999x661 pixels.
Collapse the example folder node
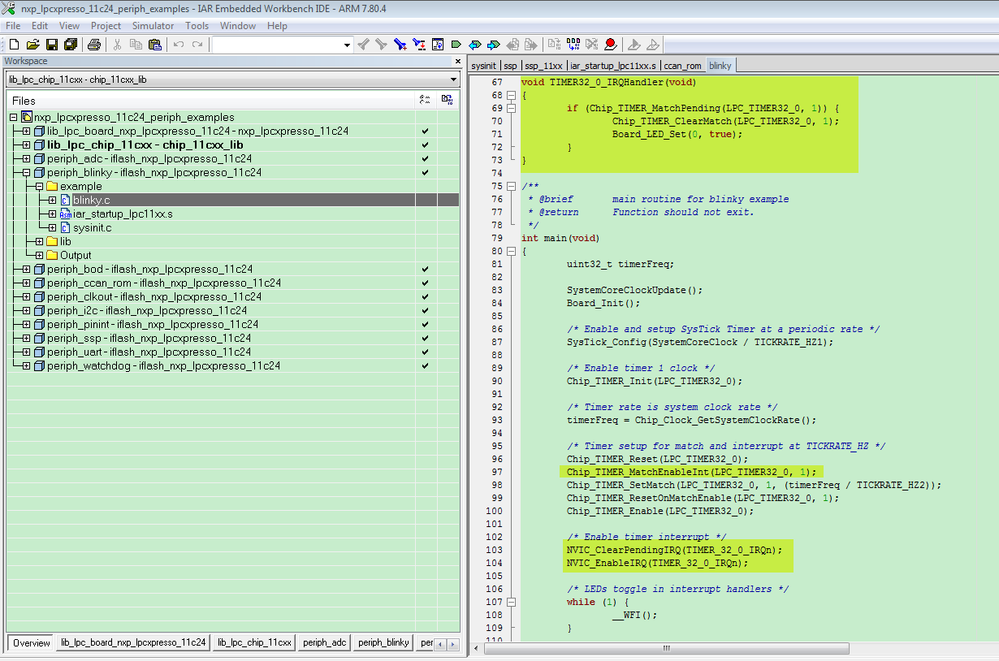pyautogui.click(x=40, y=187)
